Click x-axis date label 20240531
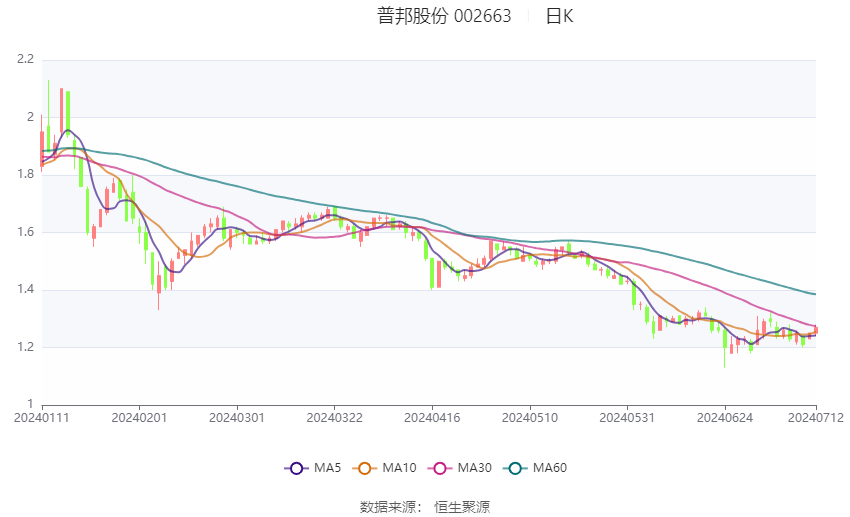850x517 pixels. click(627, 418)
